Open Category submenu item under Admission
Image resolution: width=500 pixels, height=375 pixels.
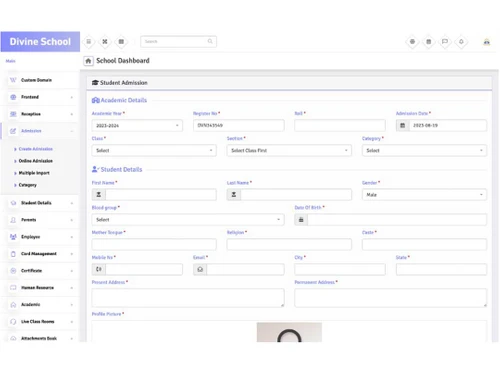click(27, 185)
